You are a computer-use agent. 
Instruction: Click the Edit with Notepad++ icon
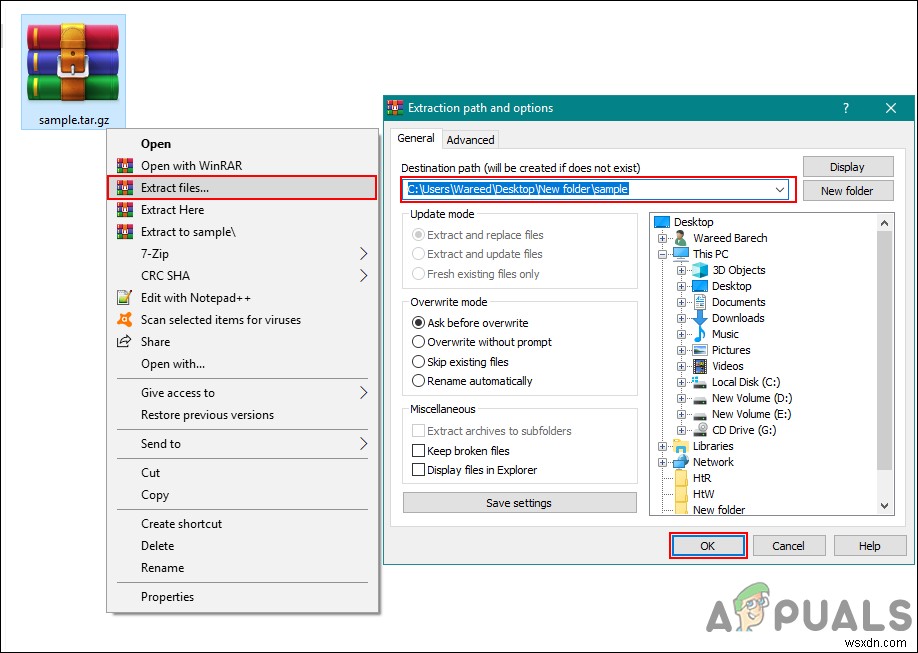[x=124, y=298]
